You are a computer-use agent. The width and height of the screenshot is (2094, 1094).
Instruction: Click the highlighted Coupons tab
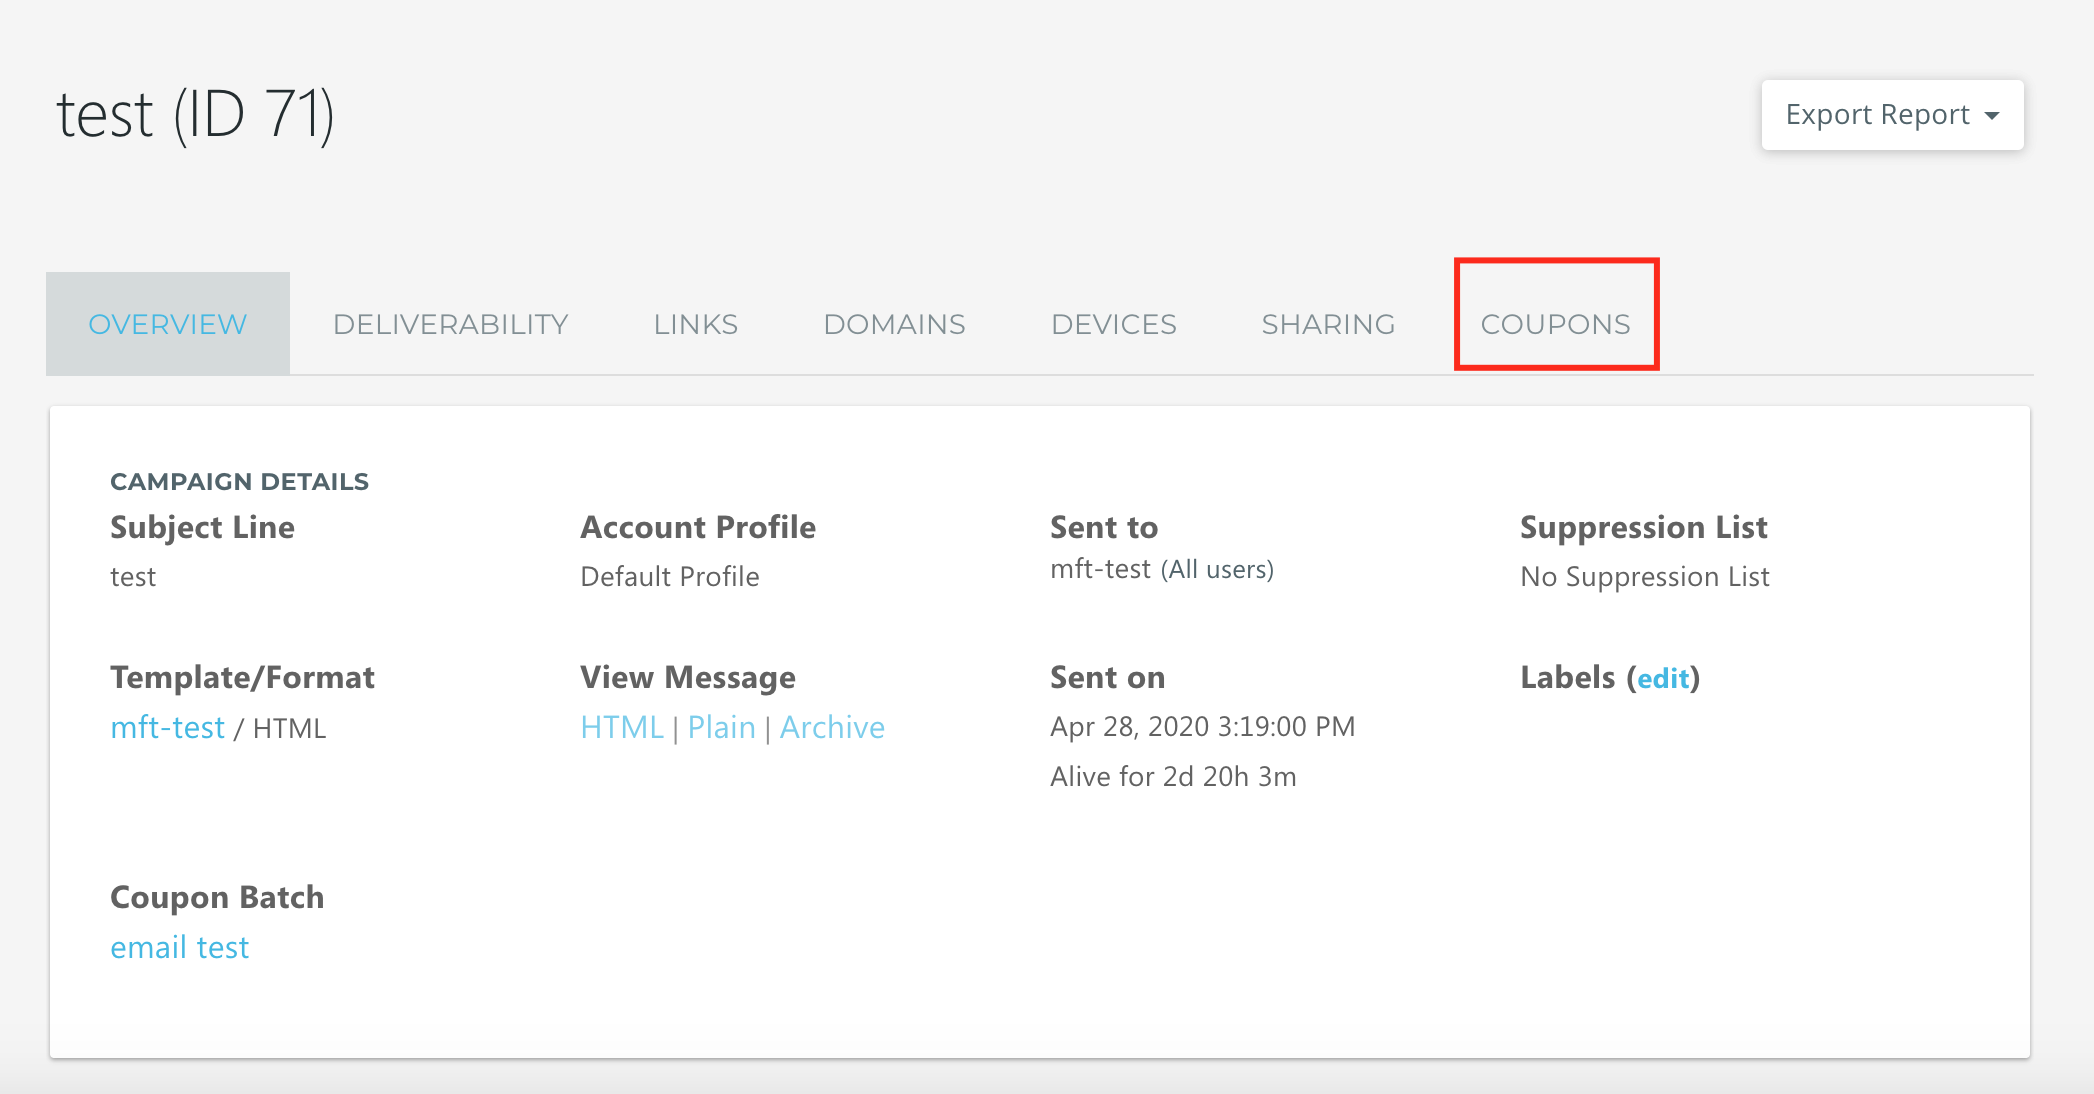click(1555, 324)
